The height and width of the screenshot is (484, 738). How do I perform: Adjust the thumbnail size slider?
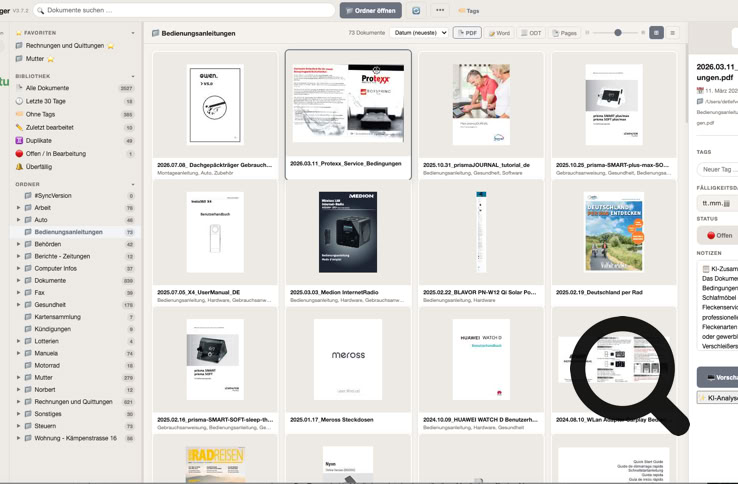pos(618,32)
